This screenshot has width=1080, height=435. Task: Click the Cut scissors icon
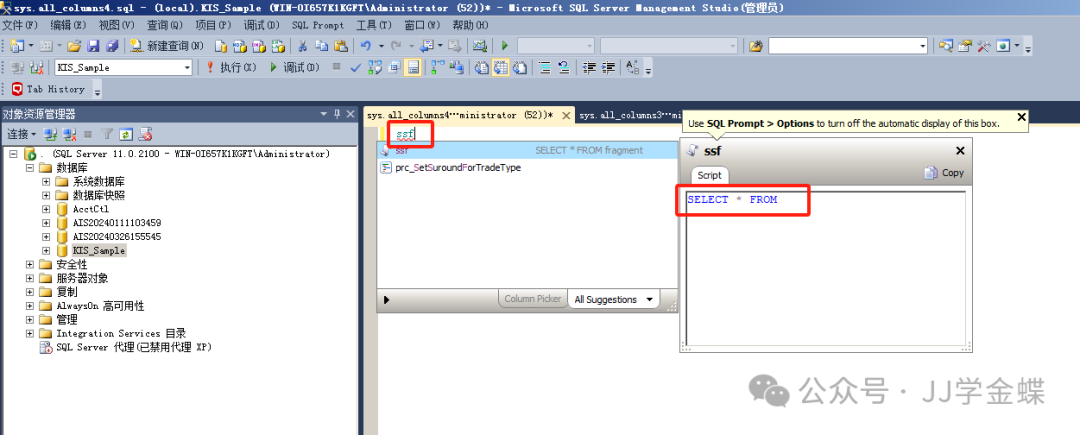pos(302,46)
